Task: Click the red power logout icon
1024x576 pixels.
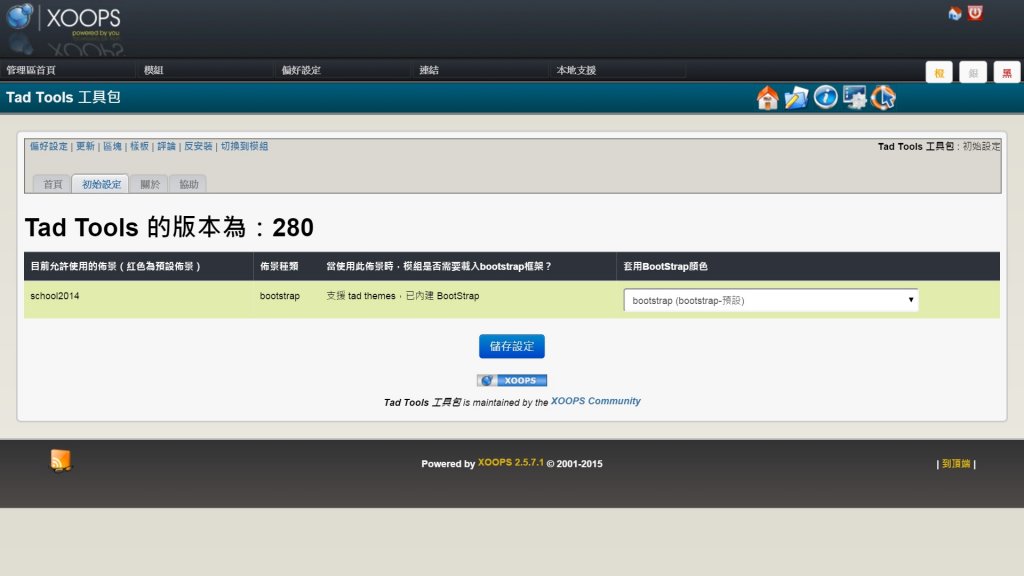Action: [975, 14]
